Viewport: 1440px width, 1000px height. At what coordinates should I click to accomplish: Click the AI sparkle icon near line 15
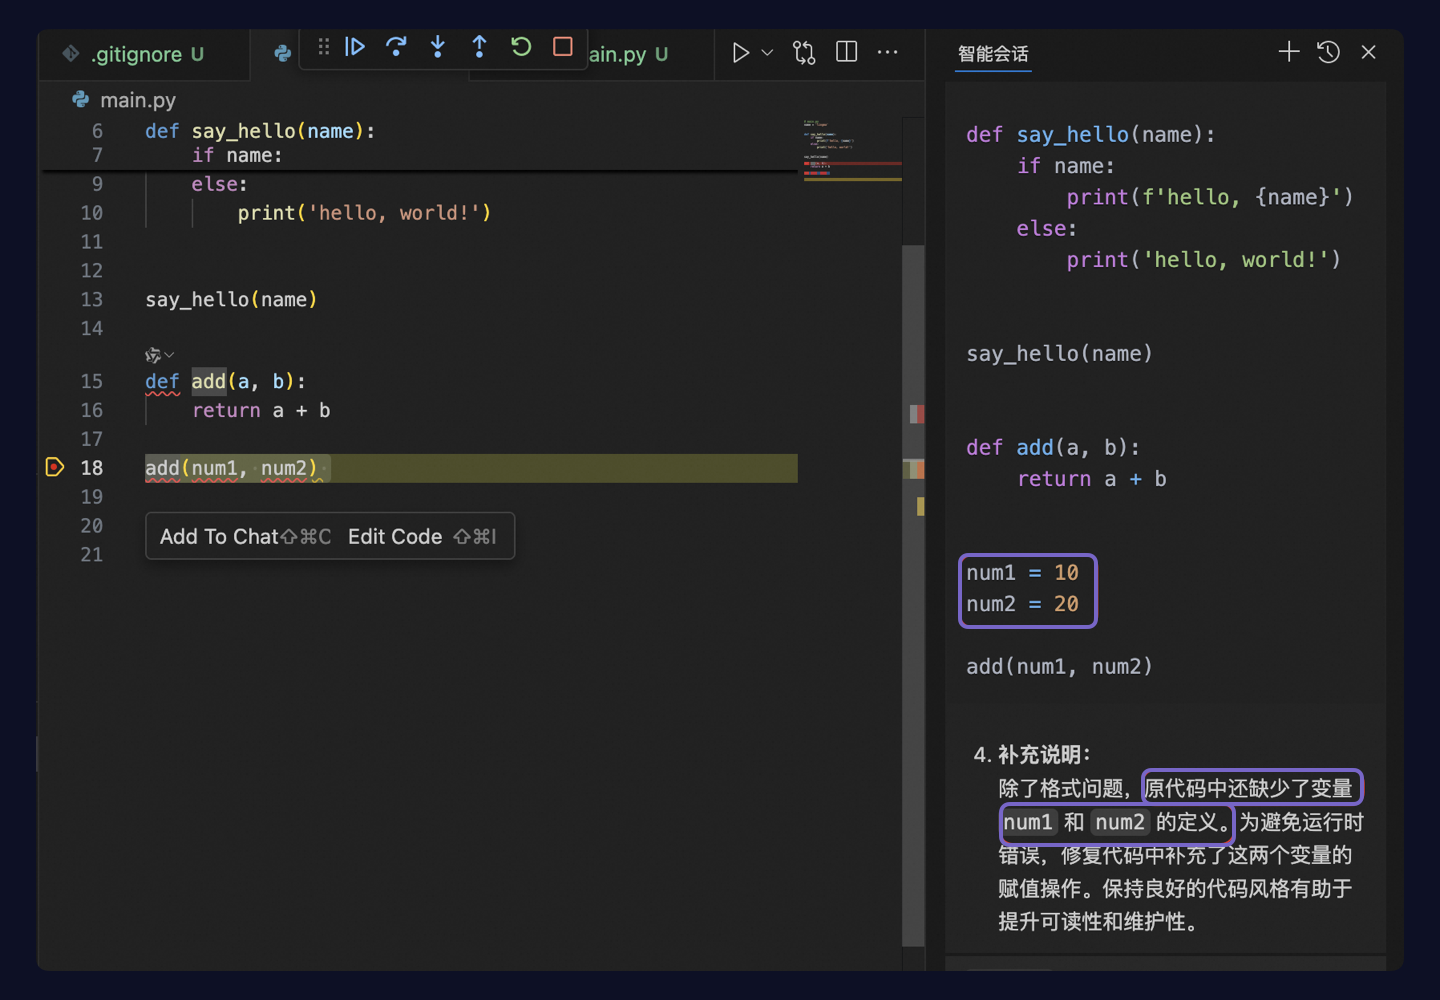click(x=153, y=354)
